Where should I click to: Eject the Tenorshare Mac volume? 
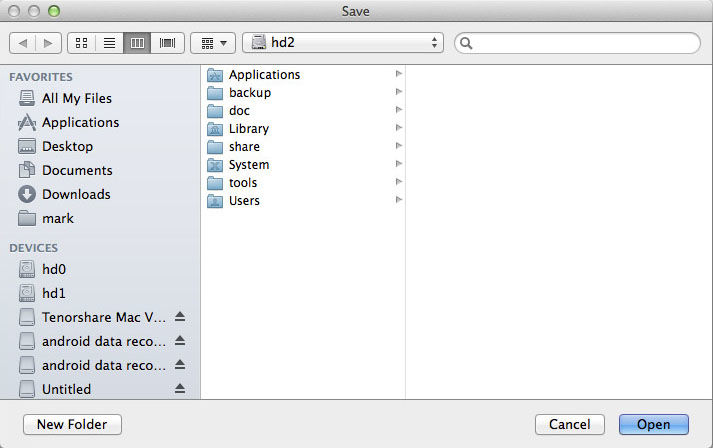pyautogui.click(x=180, y=317)
